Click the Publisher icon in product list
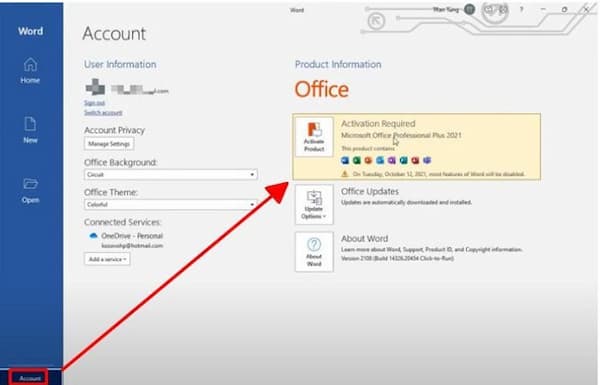The image size is (600, 385). pos(404,160)
